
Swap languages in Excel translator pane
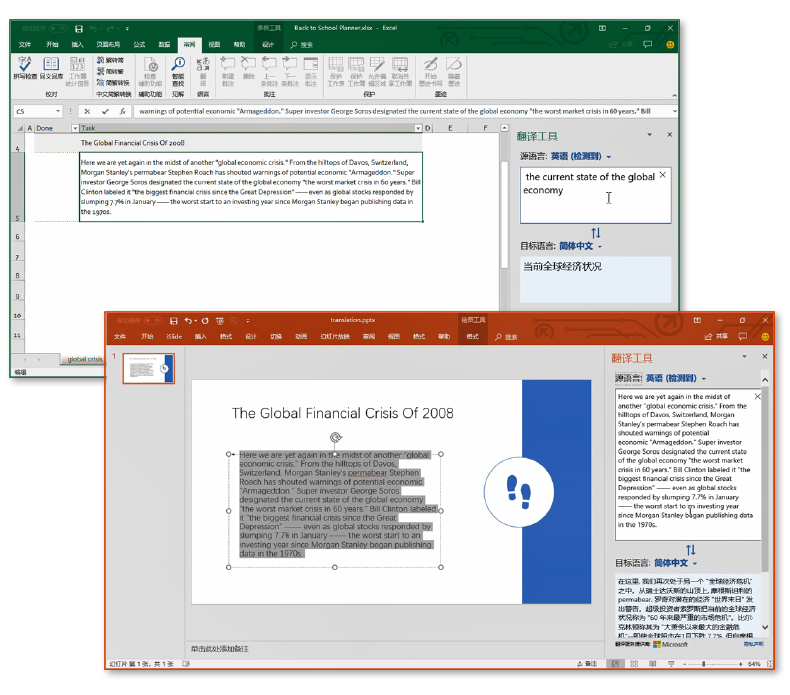click(596, 233)
